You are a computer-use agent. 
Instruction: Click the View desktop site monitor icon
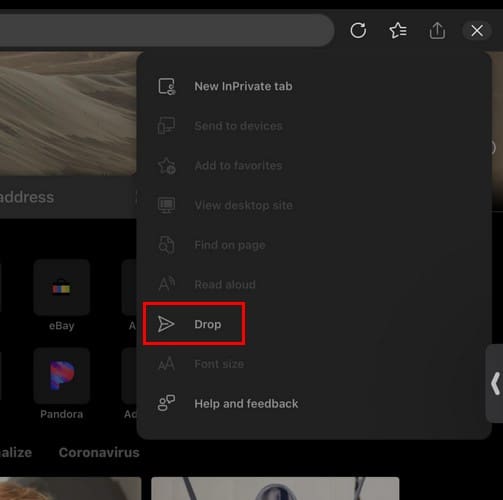coord(166,205)
